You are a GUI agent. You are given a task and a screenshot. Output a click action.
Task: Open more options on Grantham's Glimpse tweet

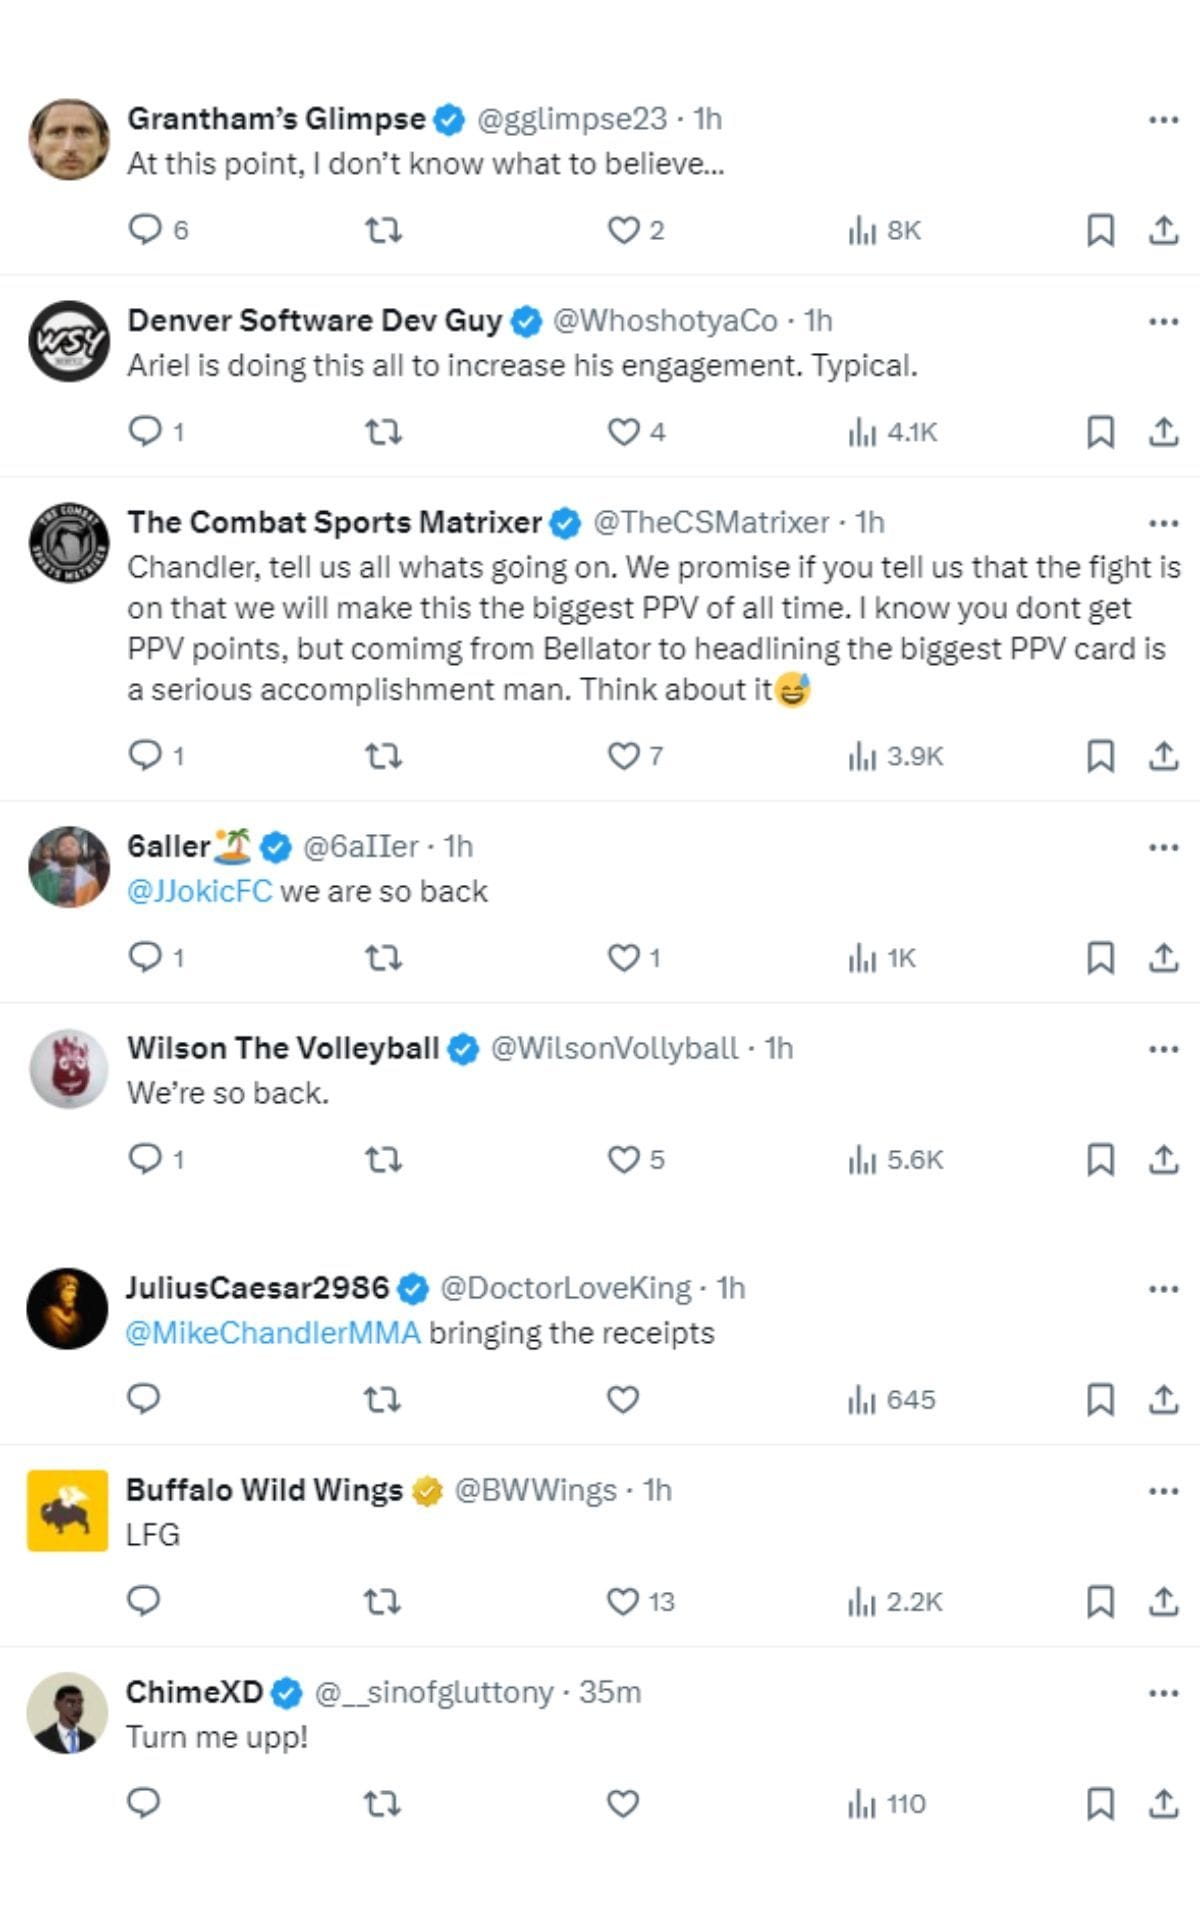[x=1163, y=119]
